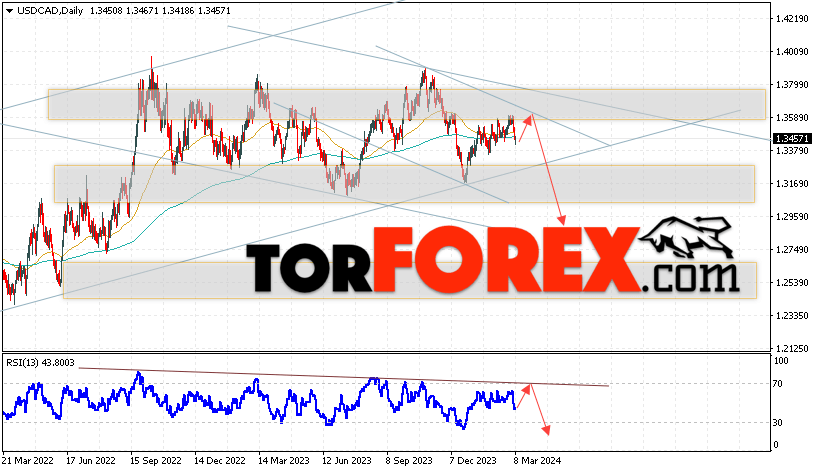Viewport: 816px width, 472px height.
Task: Click the RSI scale value 30
Action: click(777, 423)
